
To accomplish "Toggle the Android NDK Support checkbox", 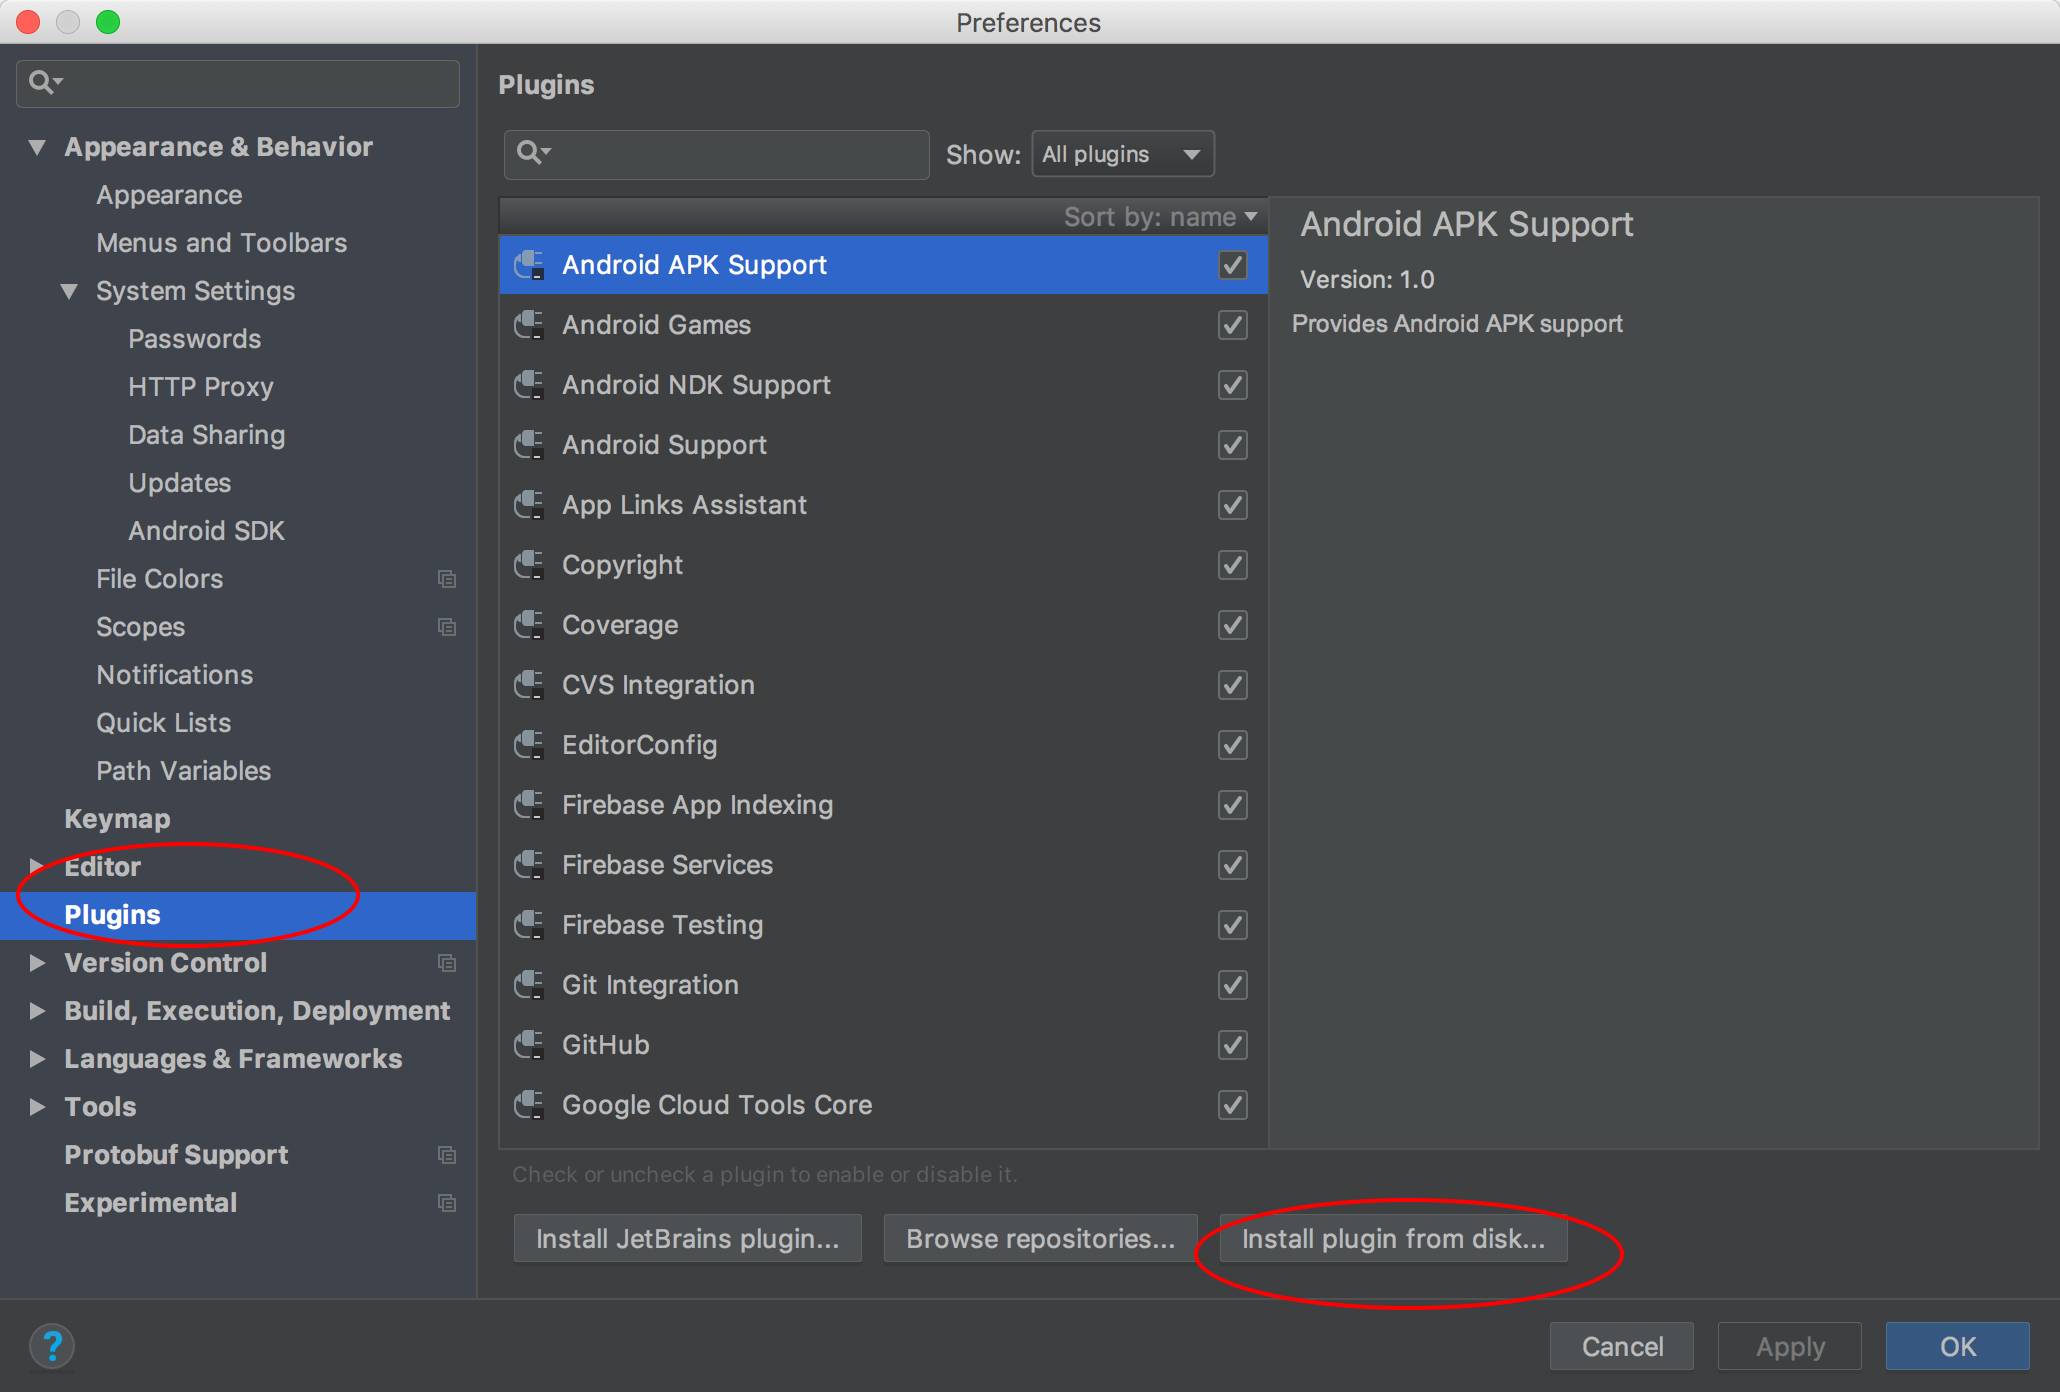I will coord(1233,385).
